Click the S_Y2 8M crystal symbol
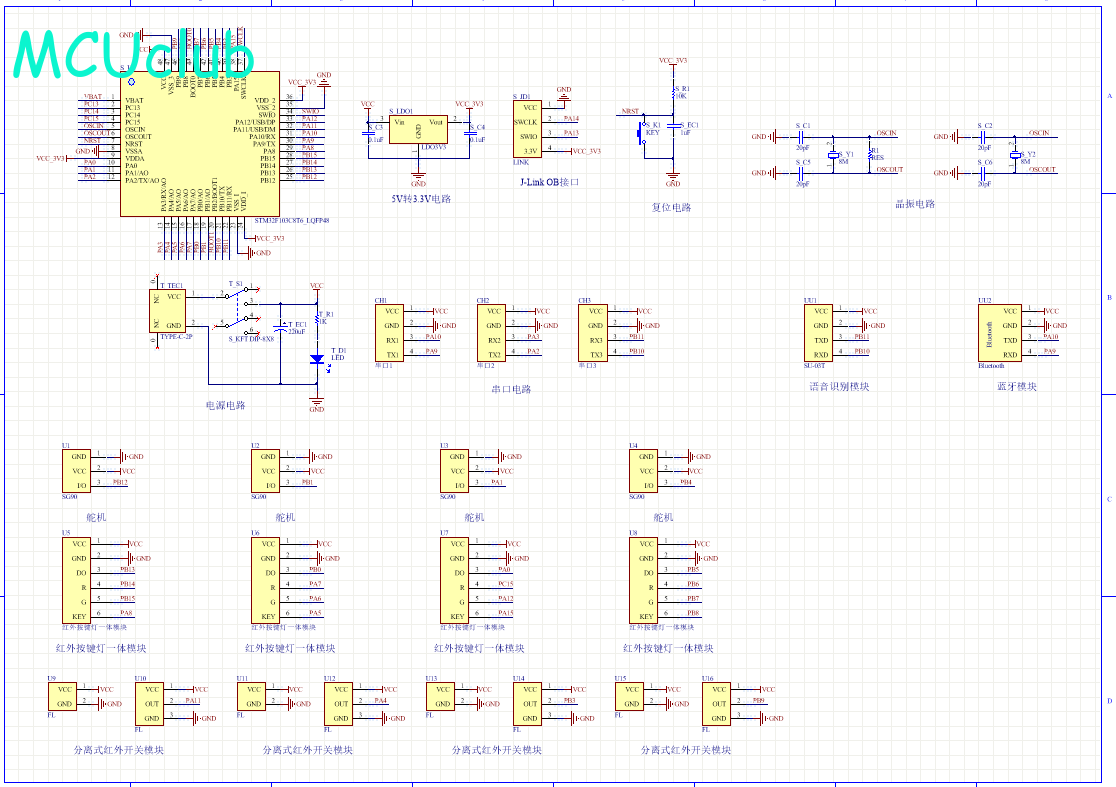This screenshot has height=787, width=1116. (1014, 156)
